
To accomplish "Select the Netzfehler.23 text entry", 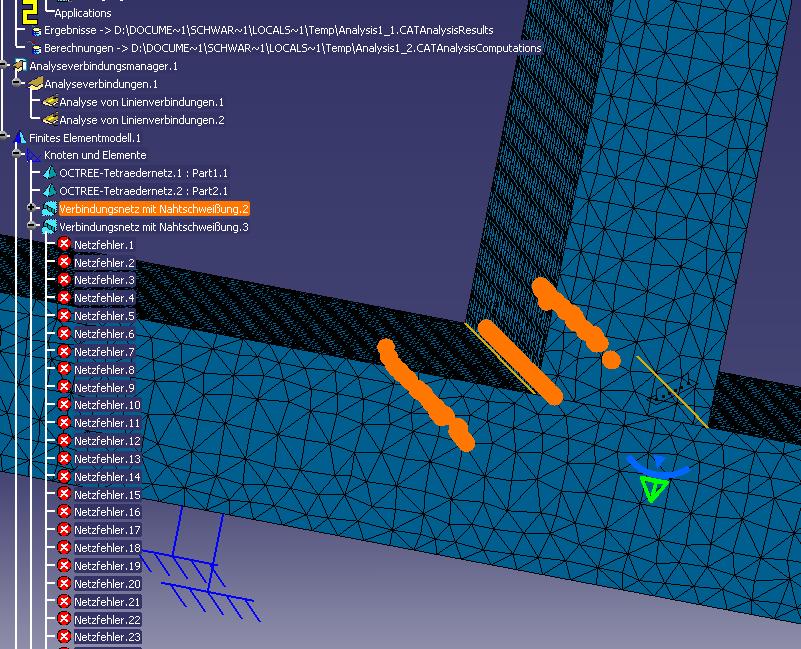I will (x=107, y=637).
